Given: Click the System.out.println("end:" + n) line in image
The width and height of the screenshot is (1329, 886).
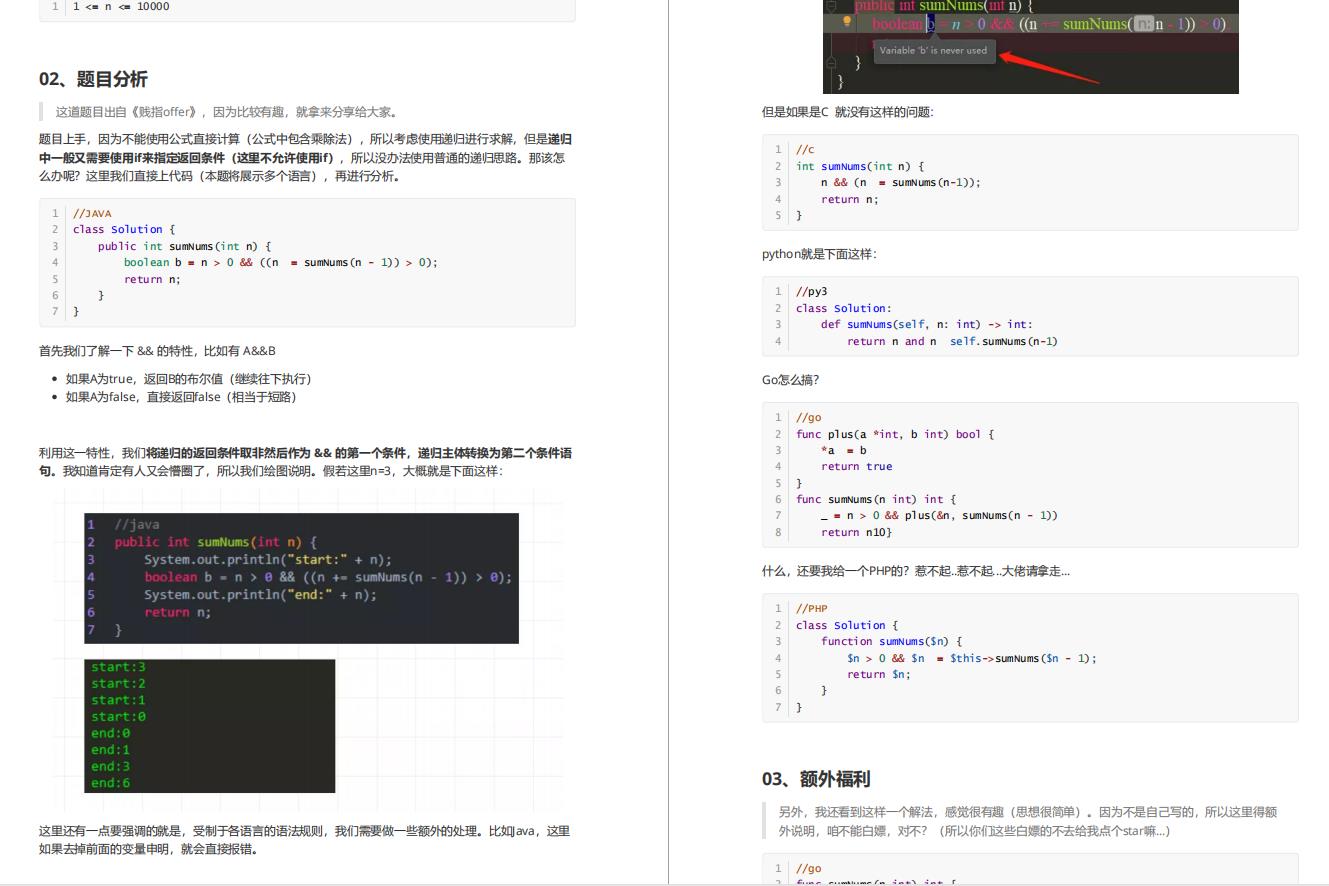Looking at the screenshot, I should coord(260,594).
